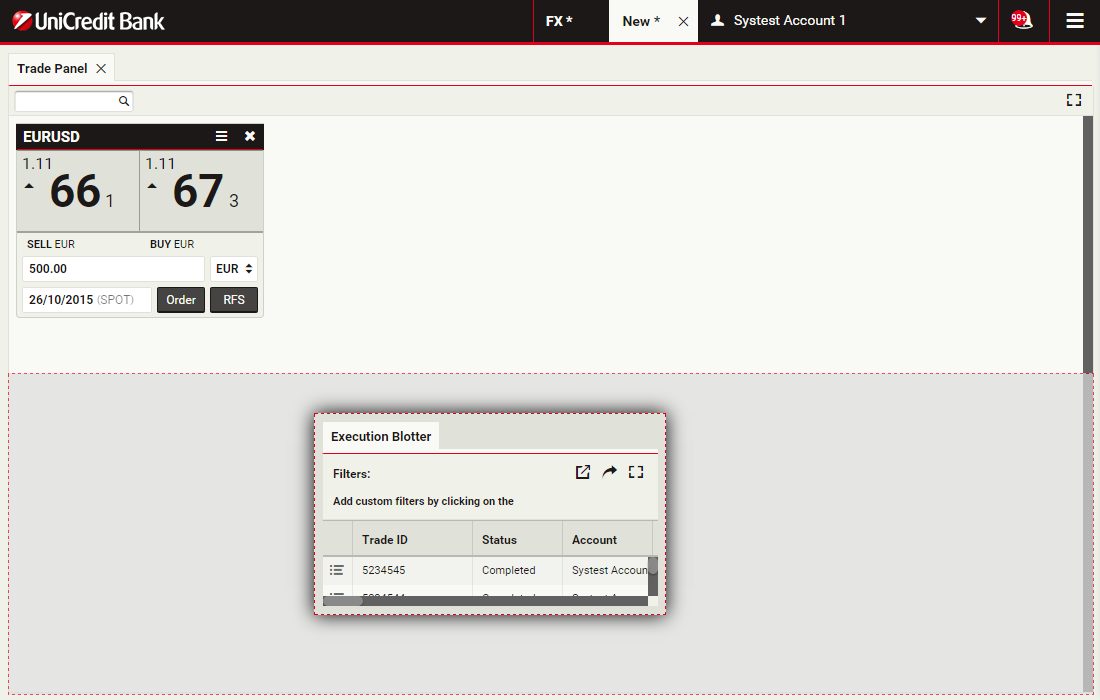
Task: Open row menu for trade 5234545
Action: (x=337, y=570)
